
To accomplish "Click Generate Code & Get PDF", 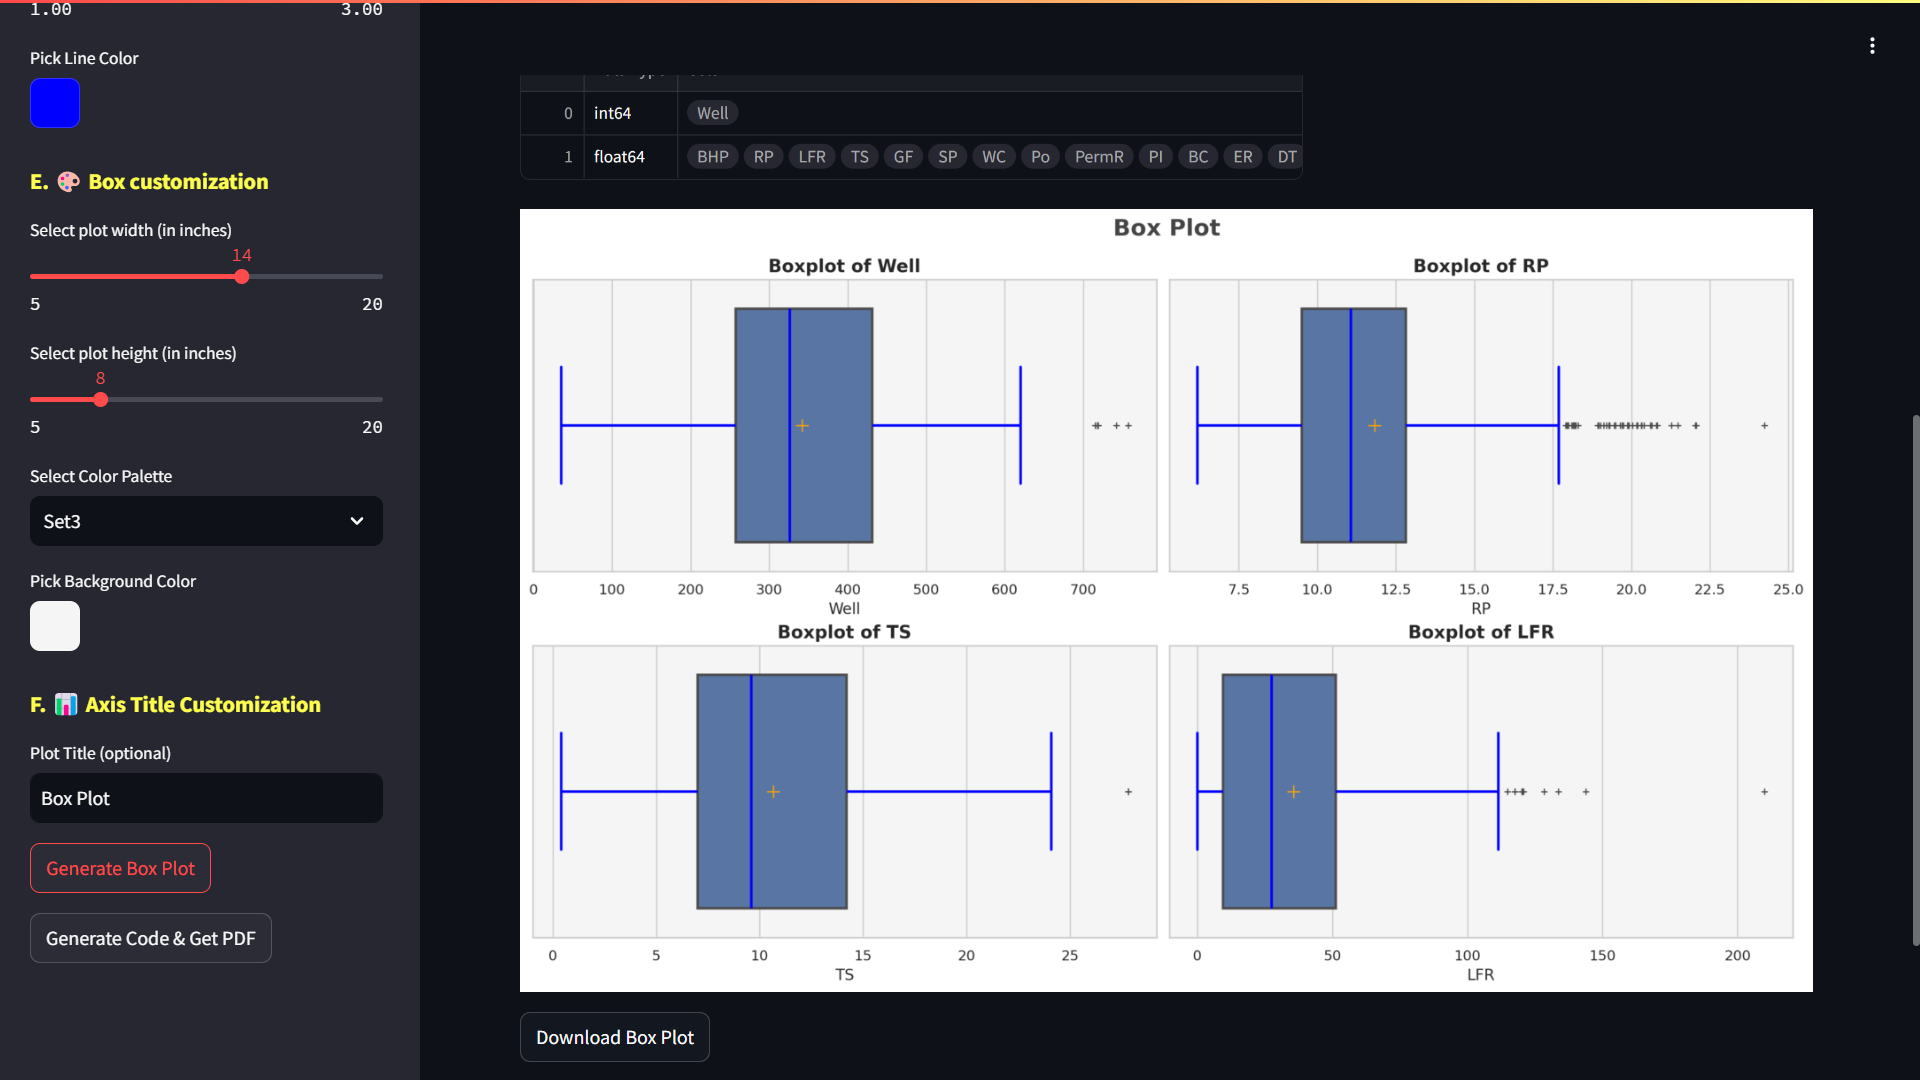I will tap(151, 938).
